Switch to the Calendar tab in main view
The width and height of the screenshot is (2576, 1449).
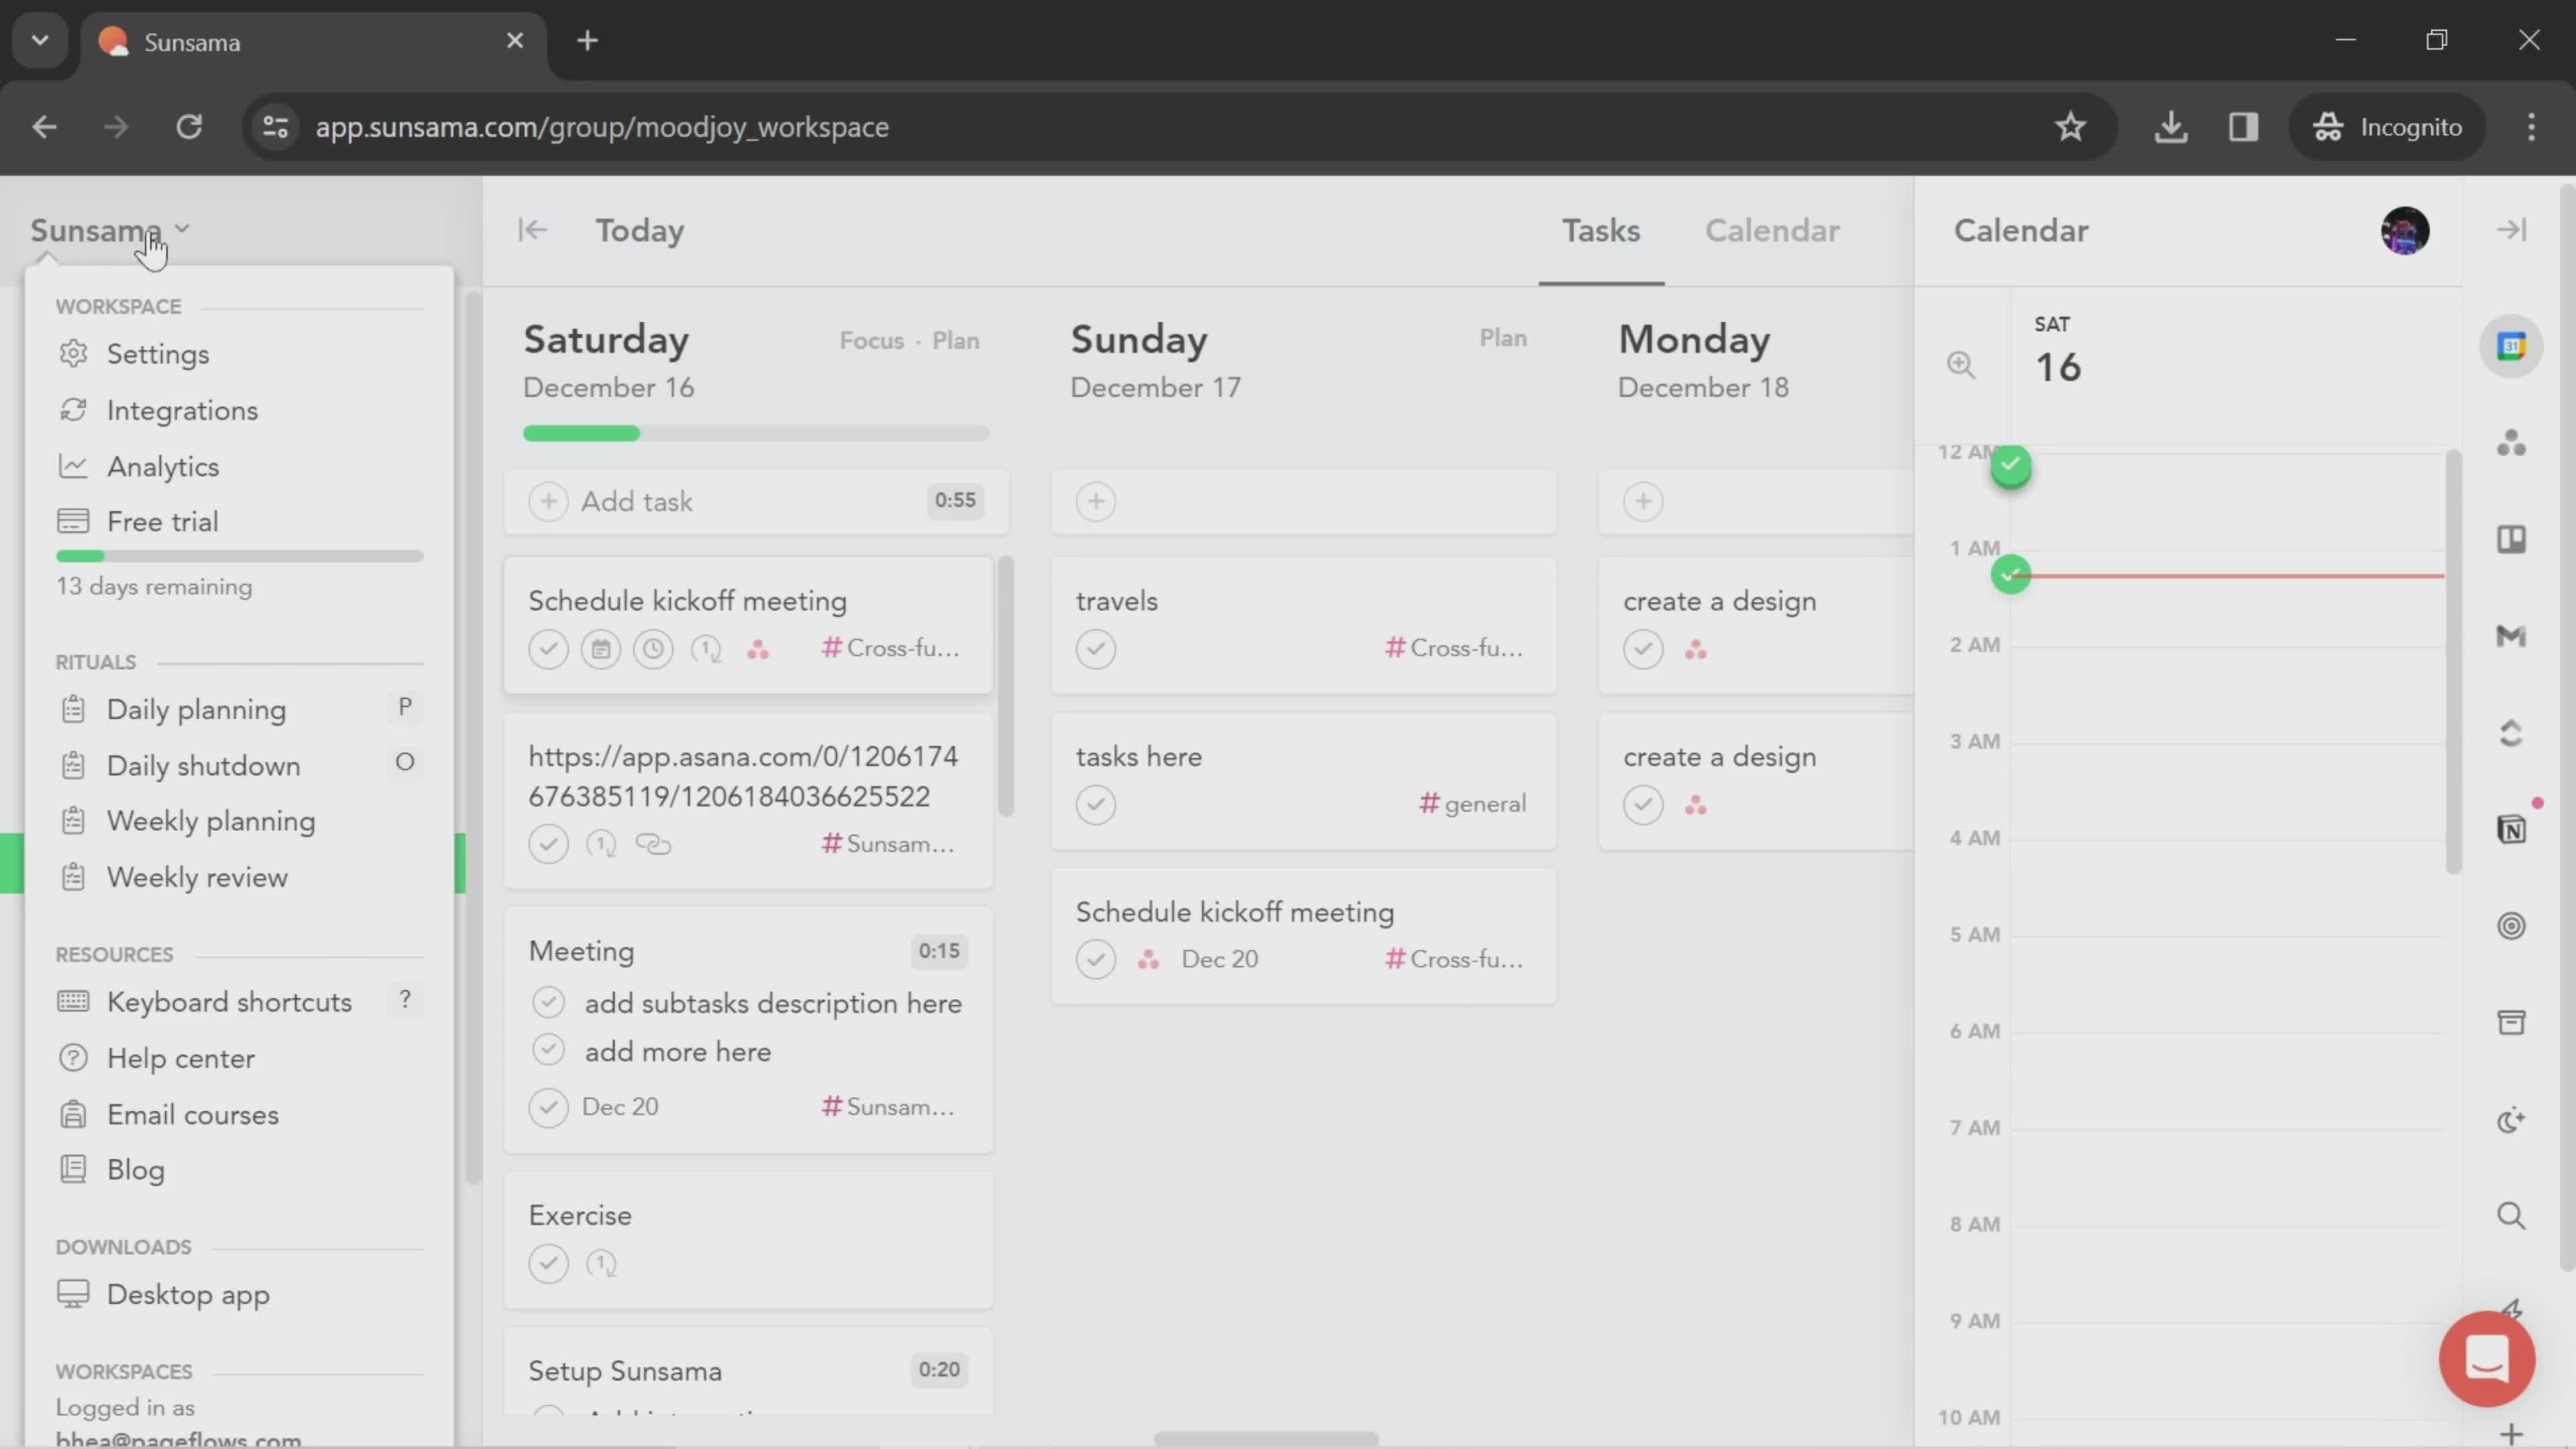pos(1771,231)
